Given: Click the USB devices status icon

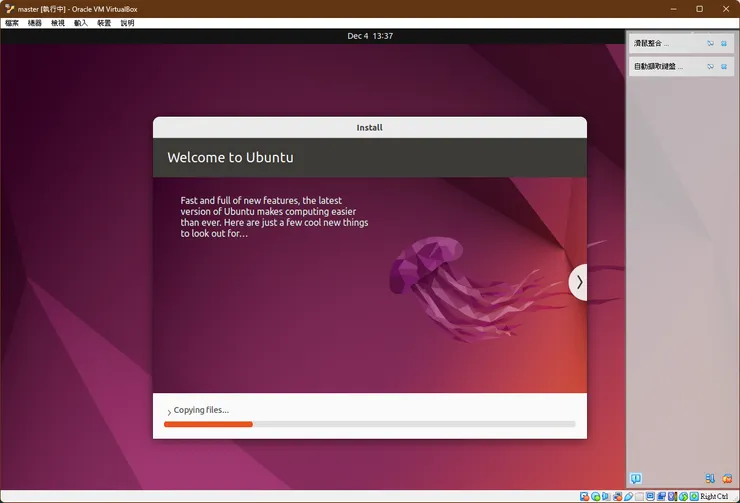Looking at the screenshot, I should coord(629,496).
